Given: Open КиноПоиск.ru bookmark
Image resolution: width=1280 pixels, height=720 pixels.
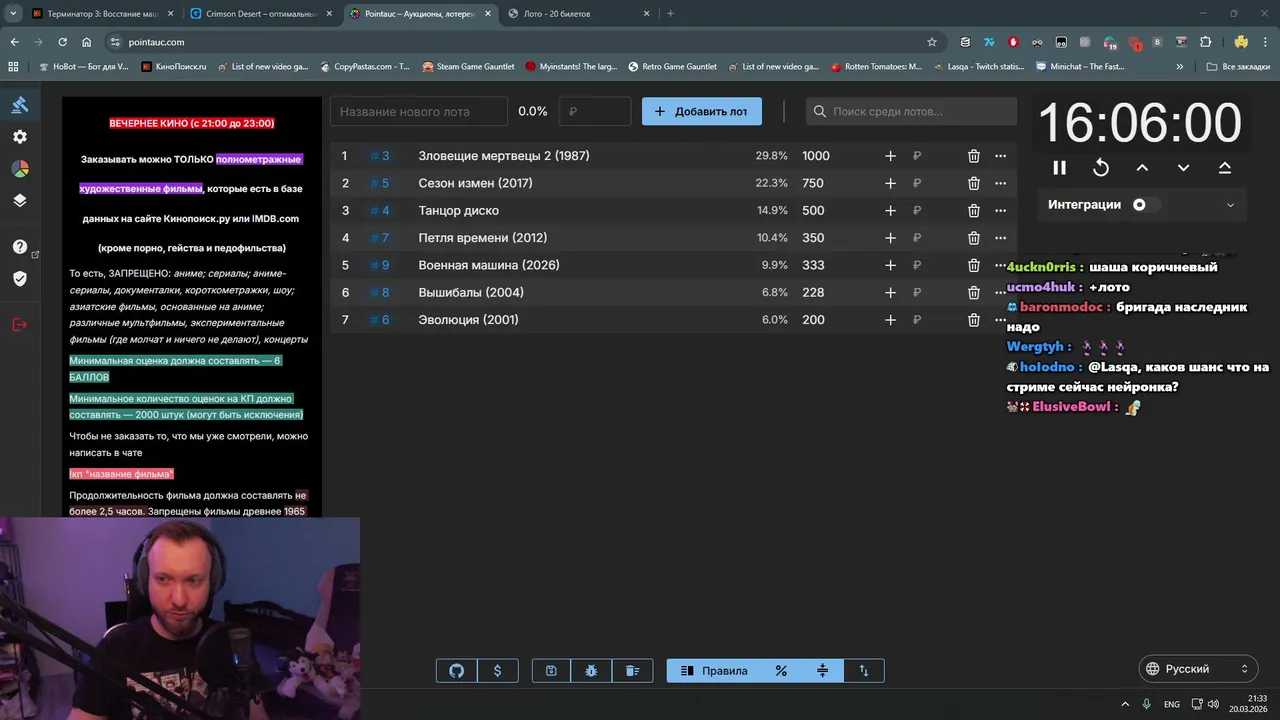Looking at the screenshot, I should (x=174, y=67).
